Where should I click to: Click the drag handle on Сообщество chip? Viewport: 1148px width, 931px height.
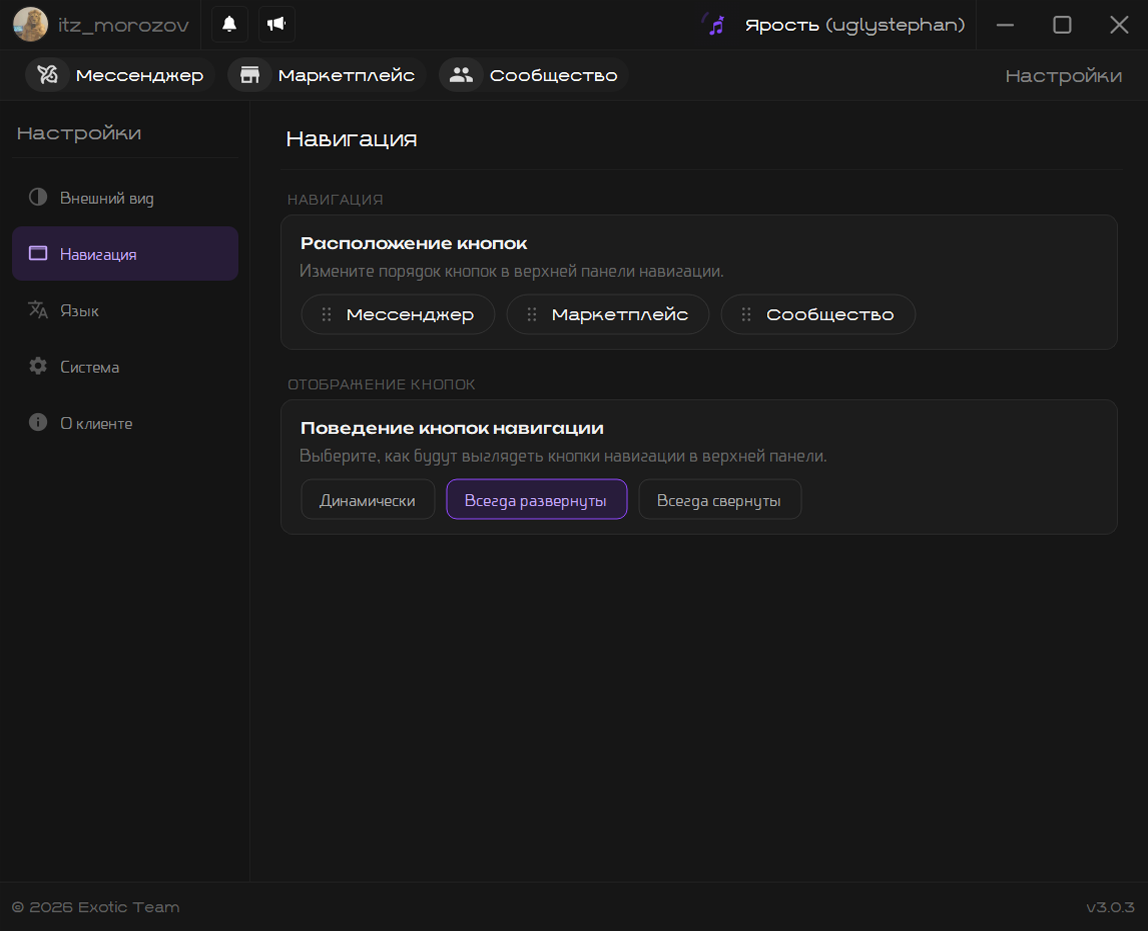[x=746, y=315]
